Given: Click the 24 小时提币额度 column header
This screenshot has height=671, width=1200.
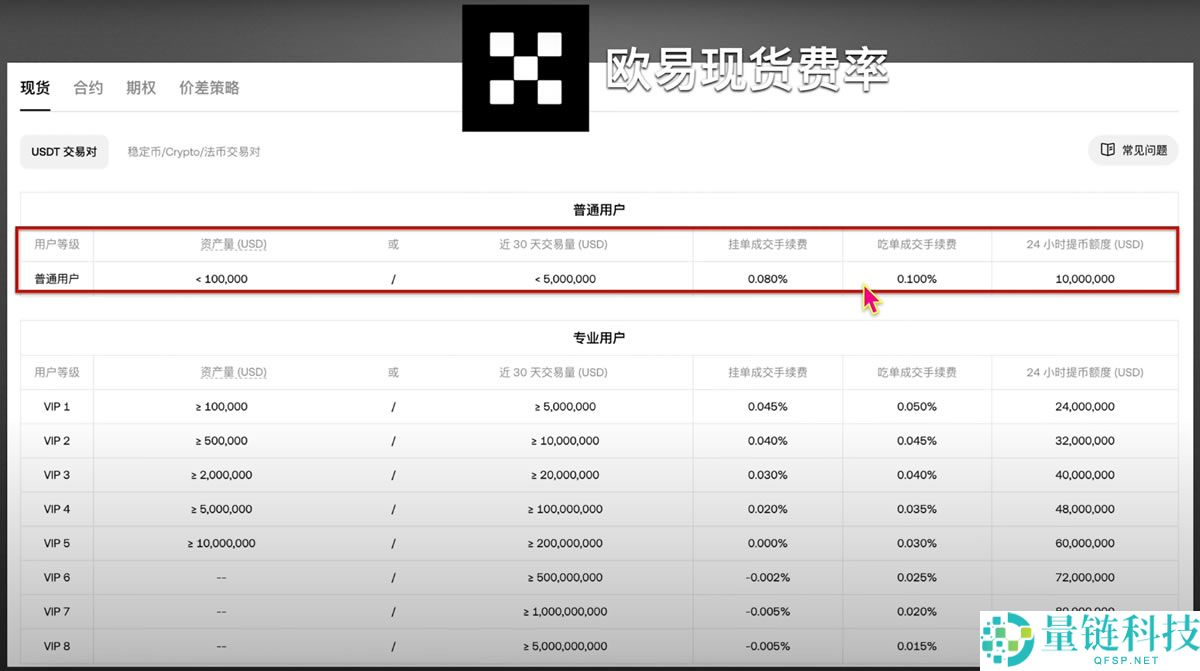Looking at the screenshot, I should [1084, 244].
